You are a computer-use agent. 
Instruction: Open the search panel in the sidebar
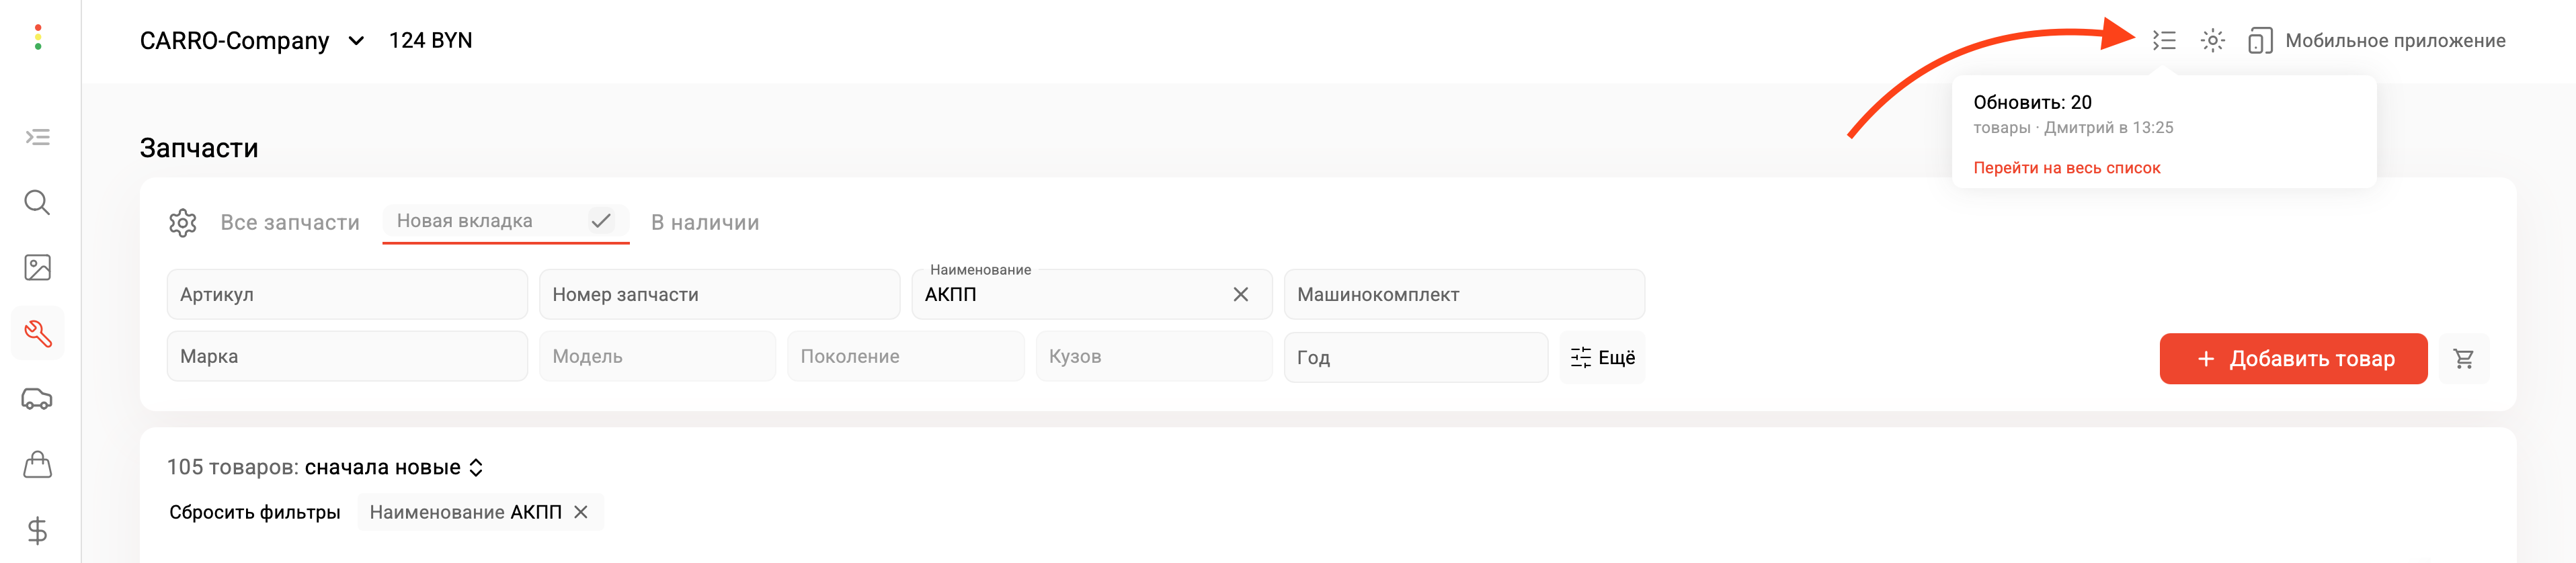tap(37, 202)
